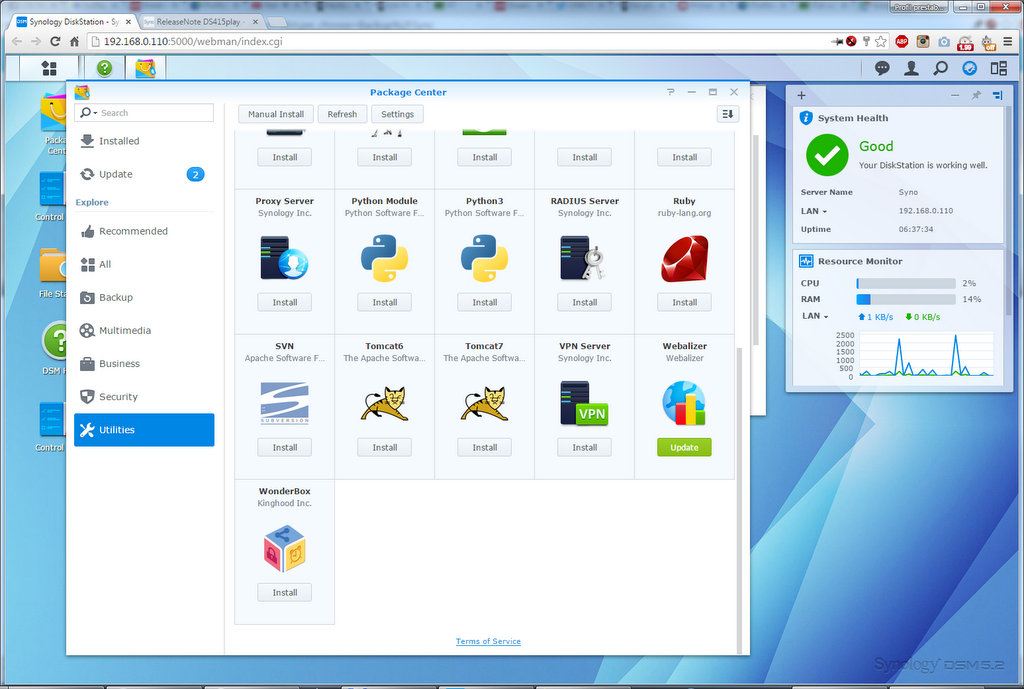Screen dimensions: 1024x689
Task: Select the Business category
Action: (x=144, y=364)
